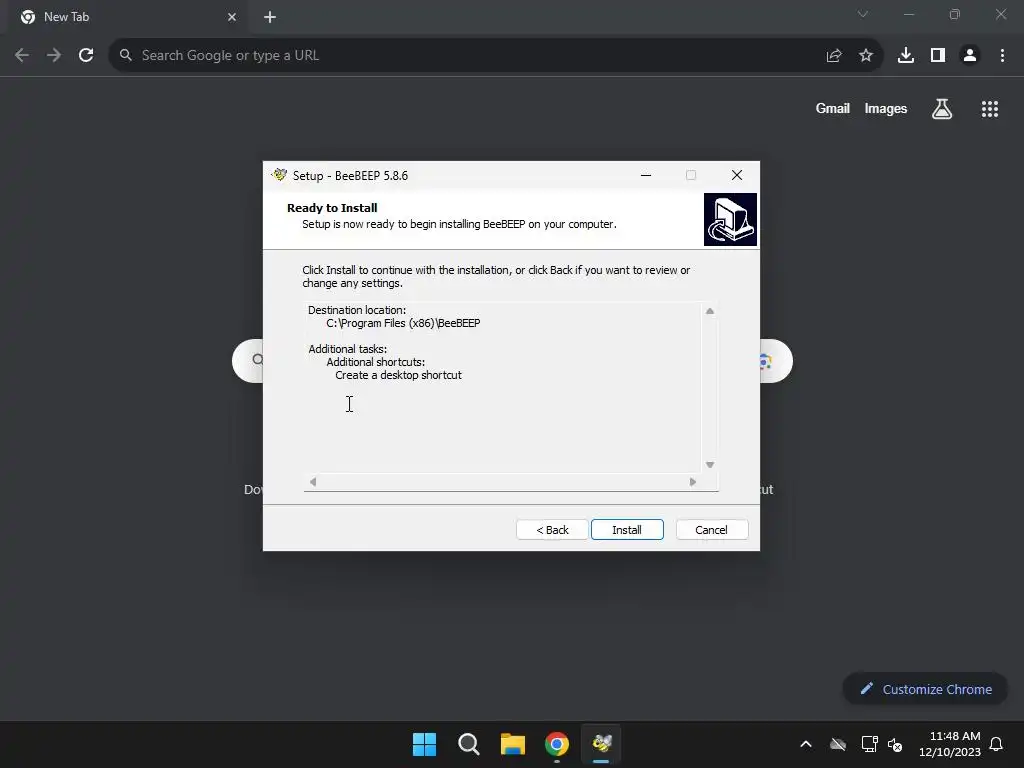The image size is (1024, 768).
Task: Minimize the Chrome window
Action: [x=908, y=14]
